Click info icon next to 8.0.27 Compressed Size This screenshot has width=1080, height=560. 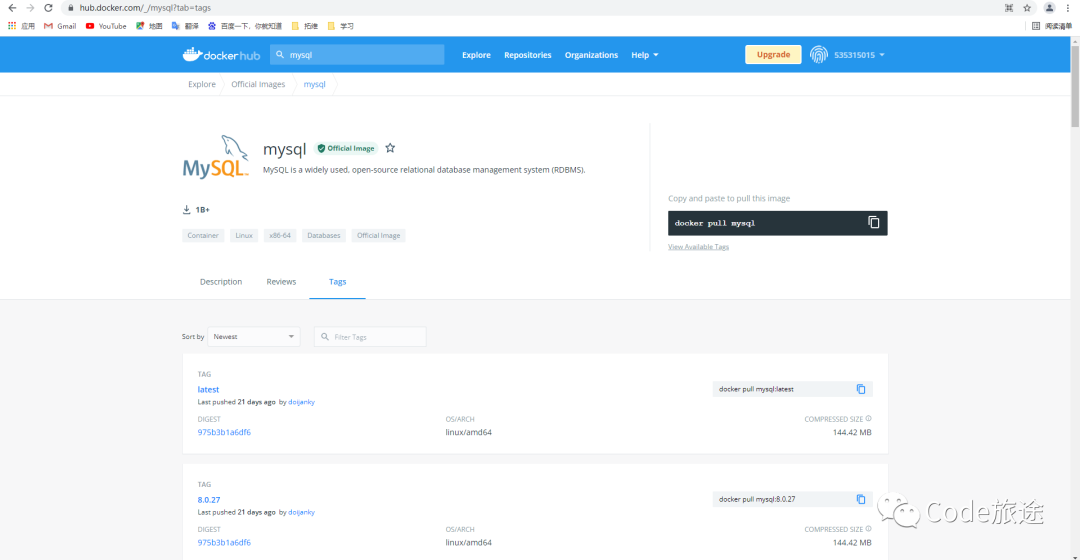click(x=869, y=529)
